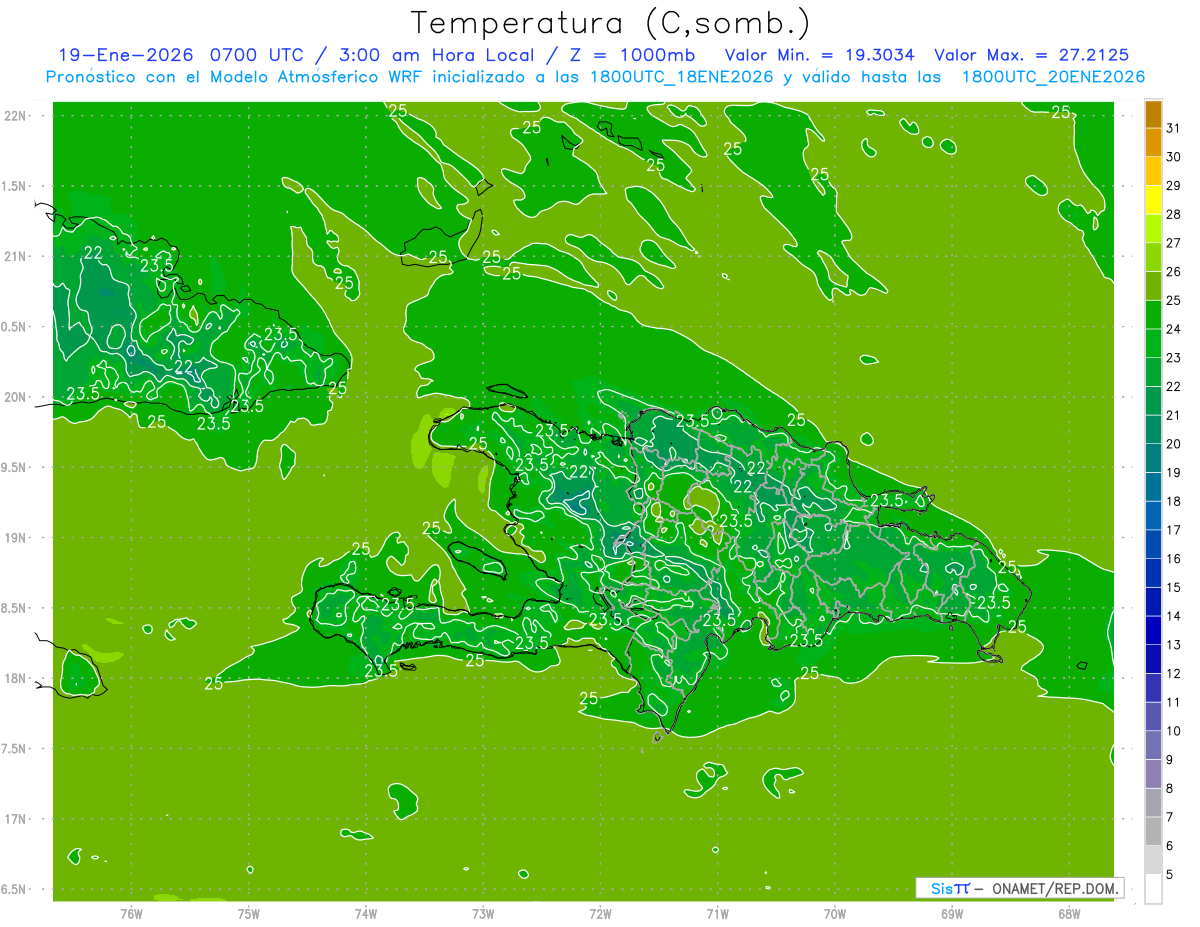Click the '21N' latitude axis label
Screen dimensions: 1200x927
pyautogui.click(x=15, y=256)
